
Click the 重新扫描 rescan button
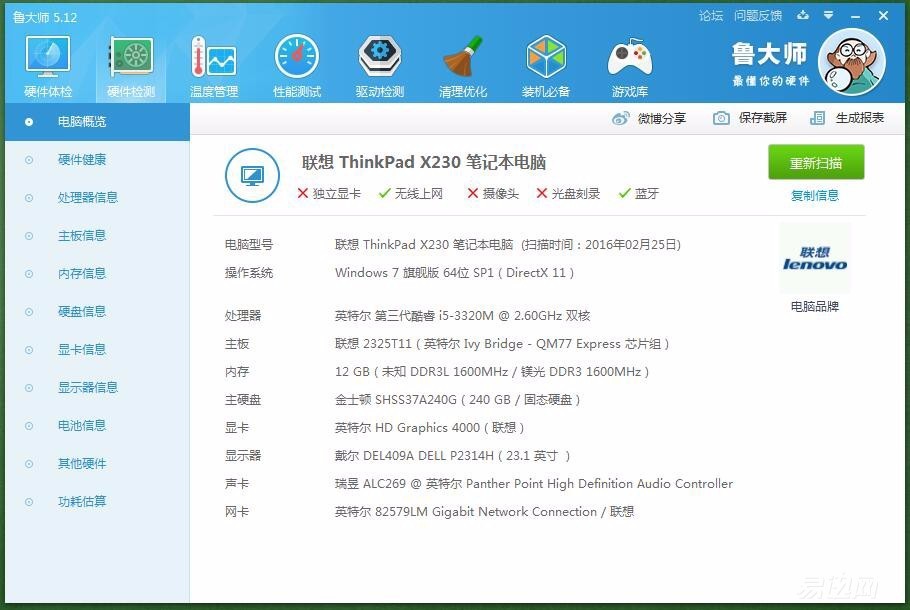[816, 162]
